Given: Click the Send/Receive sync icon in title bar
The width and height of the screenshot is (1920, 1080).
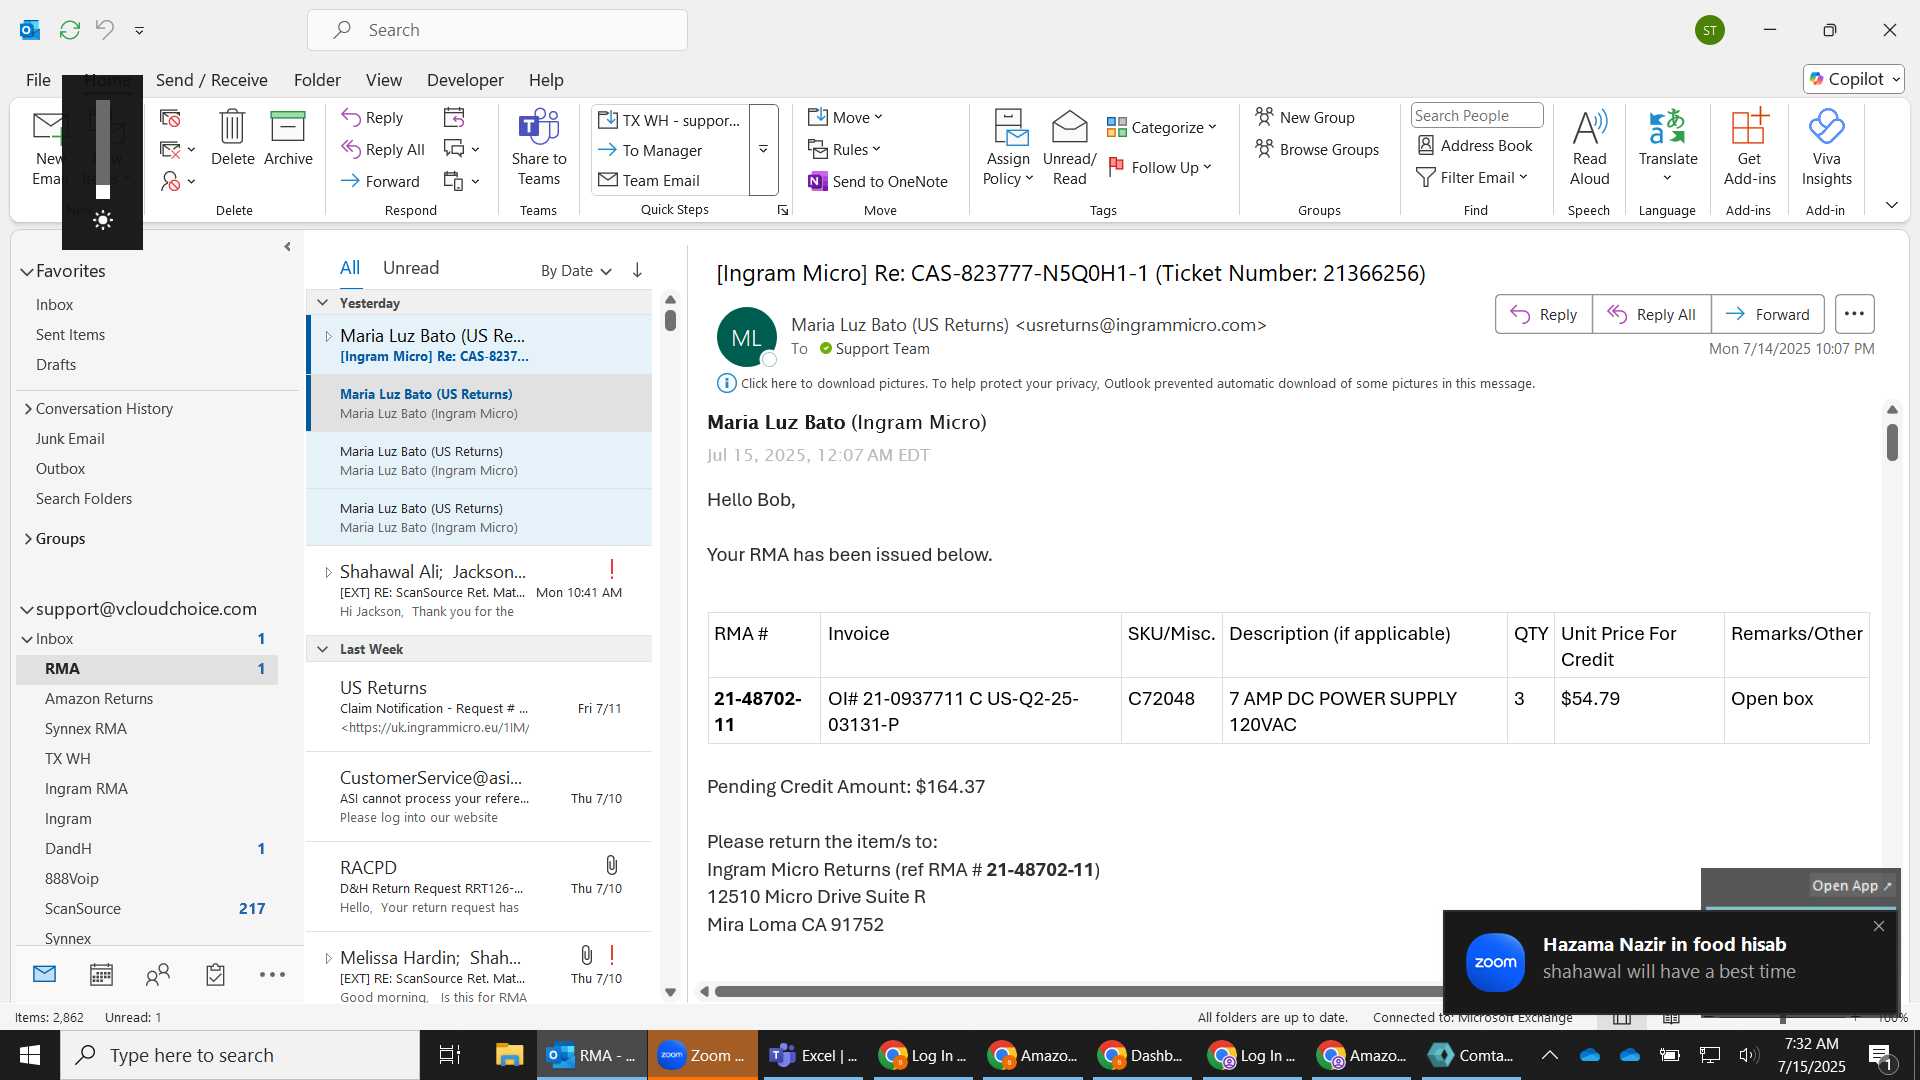Looking at the screenshot, I should point(69,30).
